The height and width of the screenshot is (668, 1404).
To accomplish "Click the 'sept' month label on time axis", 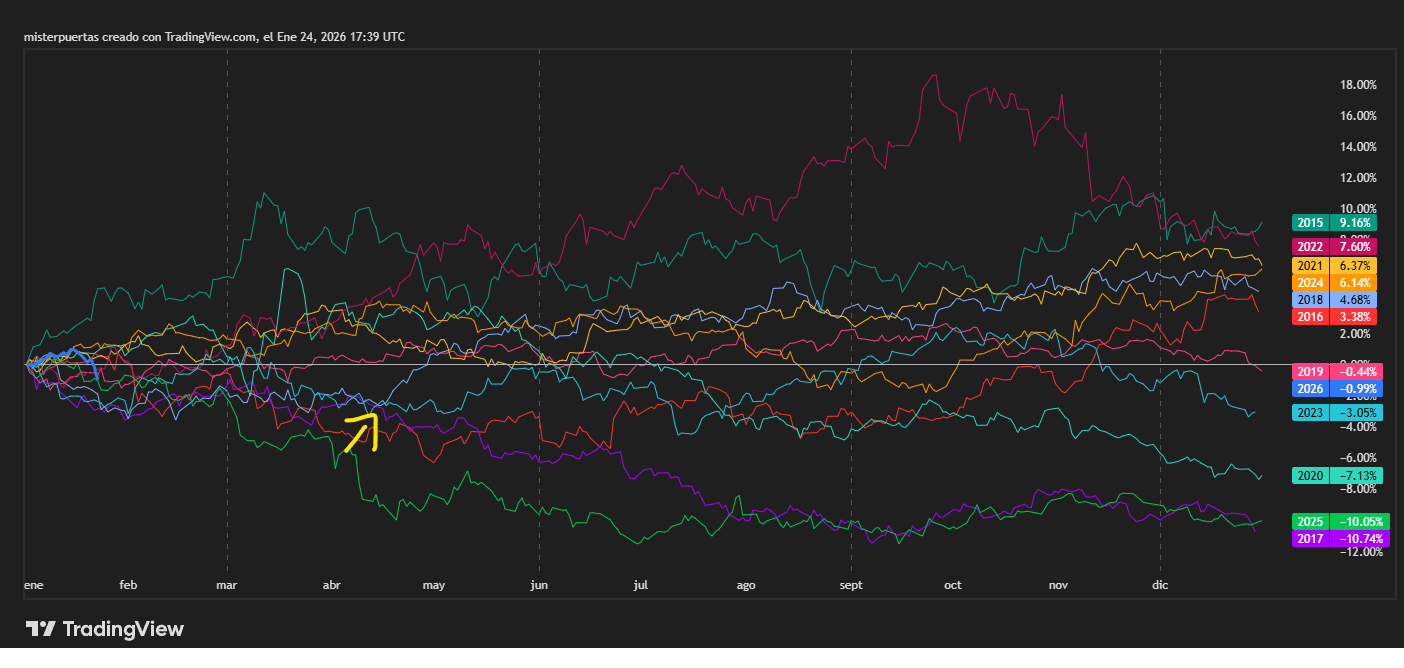I will click(851, 585).
